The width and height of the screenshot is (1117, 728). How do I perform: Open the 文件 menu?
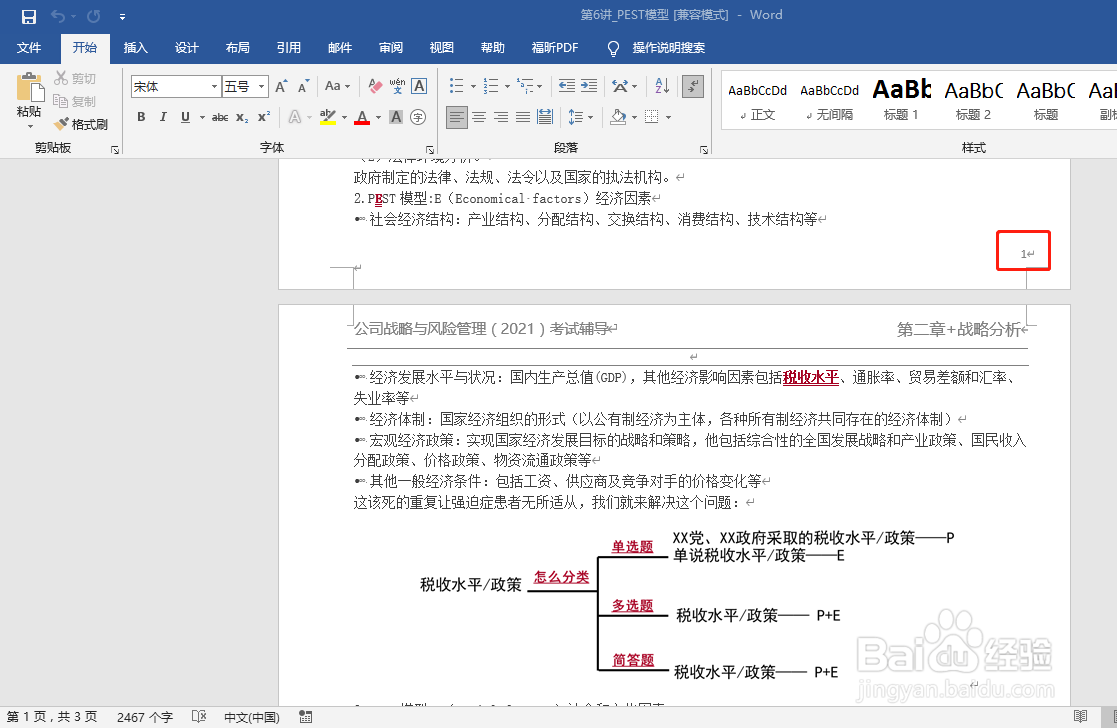click(x=28, y=48)
